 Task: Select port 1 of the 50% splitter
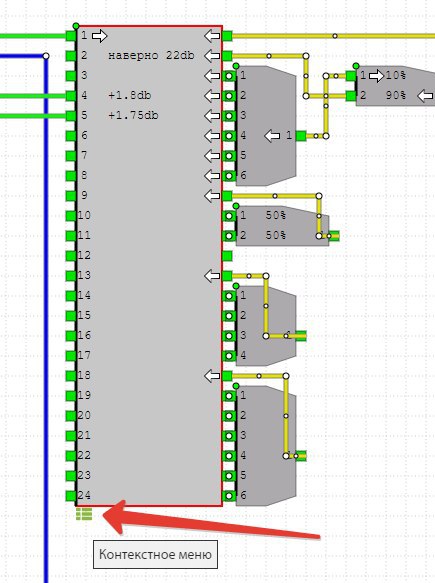coord(229,216)
